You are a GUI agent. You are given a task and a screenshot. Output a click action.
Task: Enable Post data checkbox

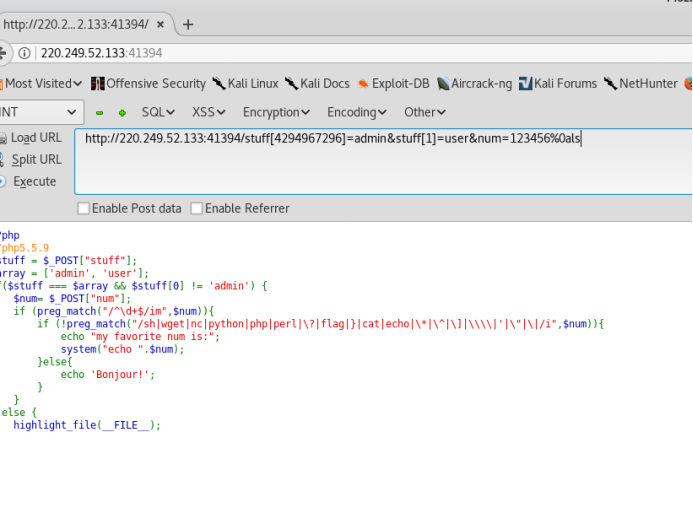coord(84,208)
